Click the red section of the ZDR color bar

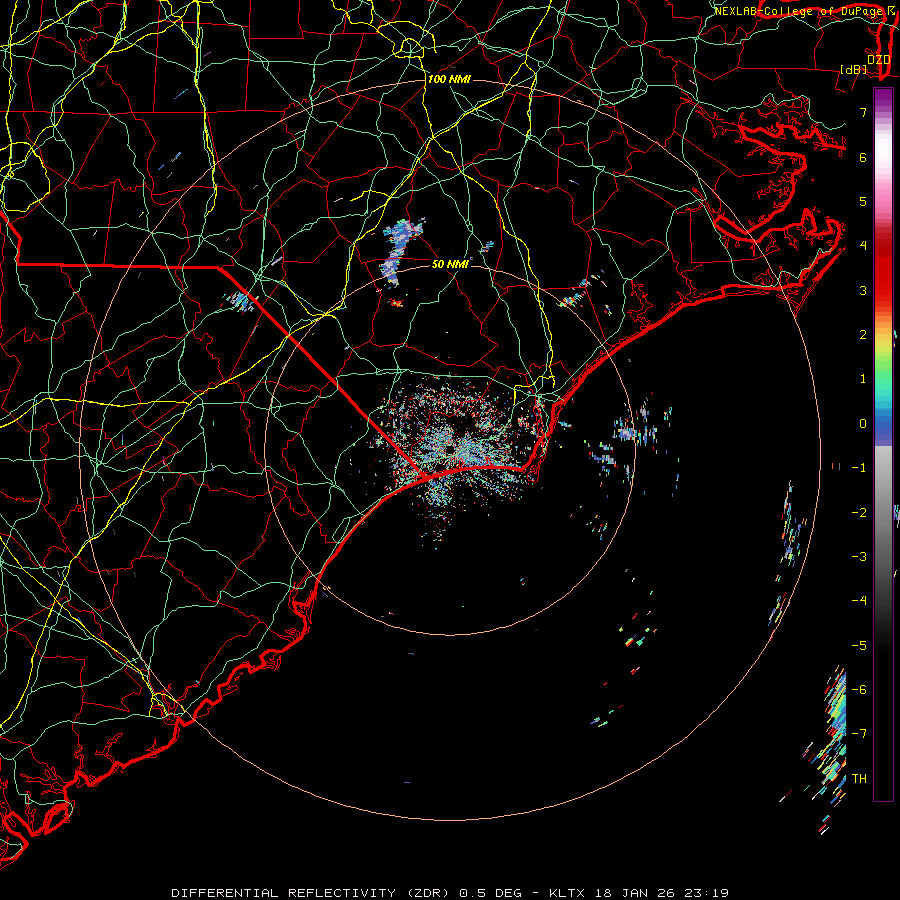tap(883, 273)
